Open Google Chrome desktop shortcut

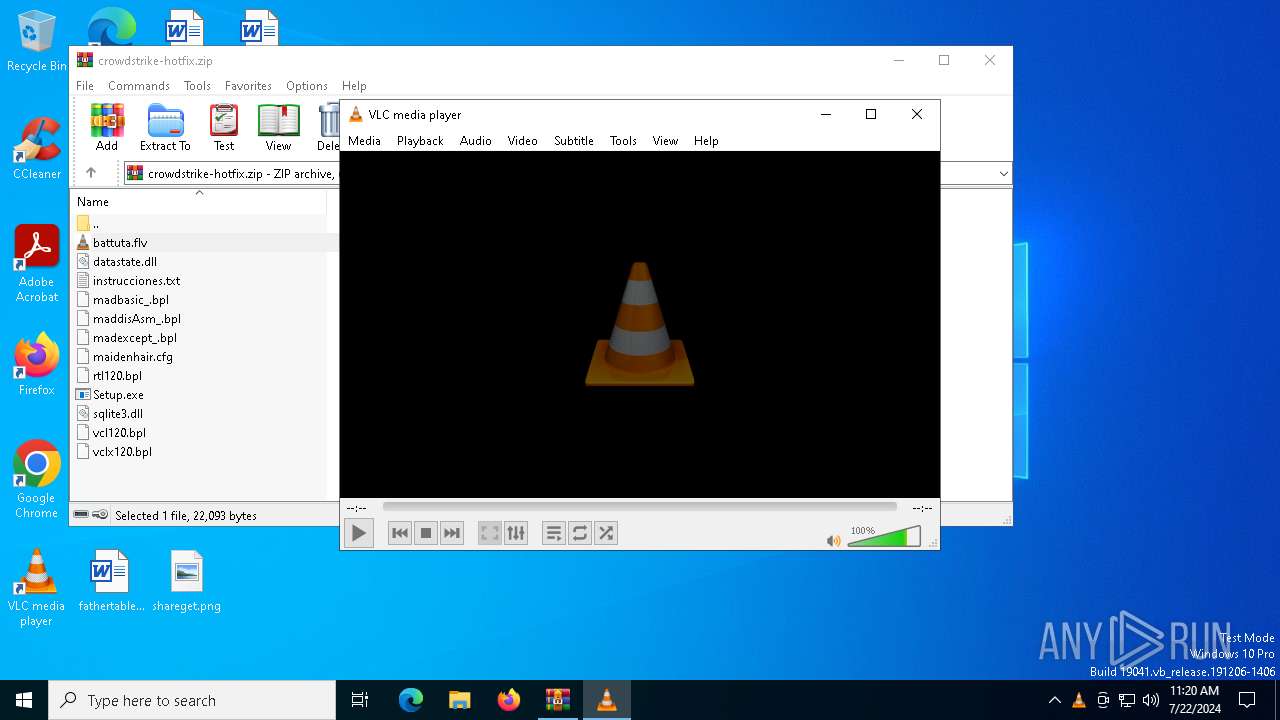(37, 480)
